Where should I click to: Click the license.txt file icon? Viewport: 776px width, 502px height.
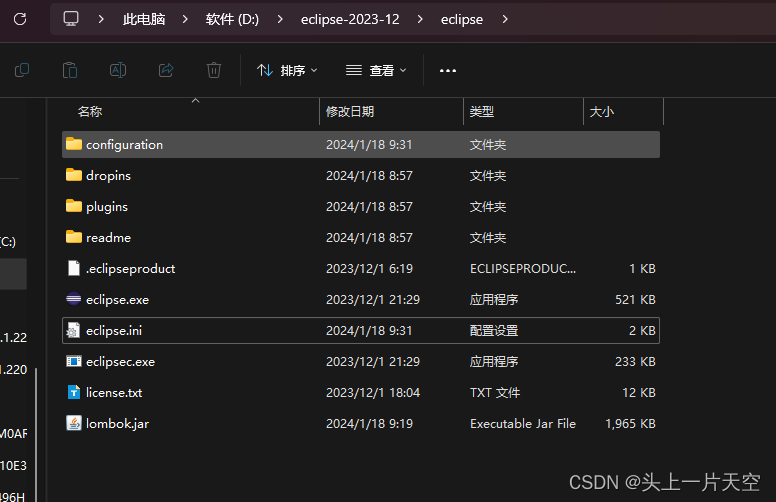[74, 392]
